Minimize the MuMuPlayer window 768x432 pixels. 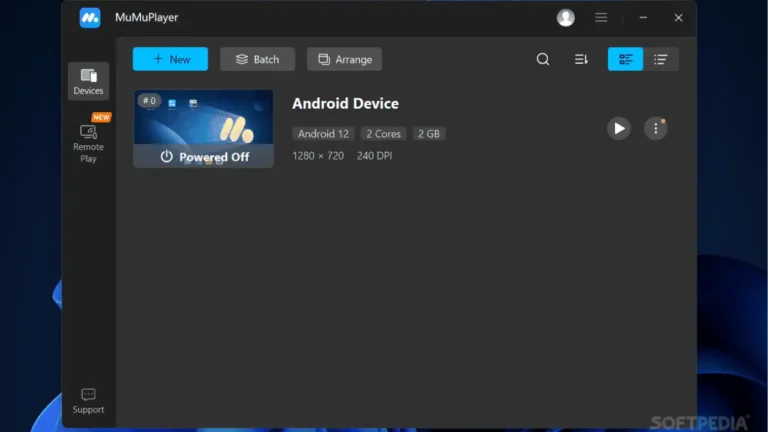(x=643, y=18)
